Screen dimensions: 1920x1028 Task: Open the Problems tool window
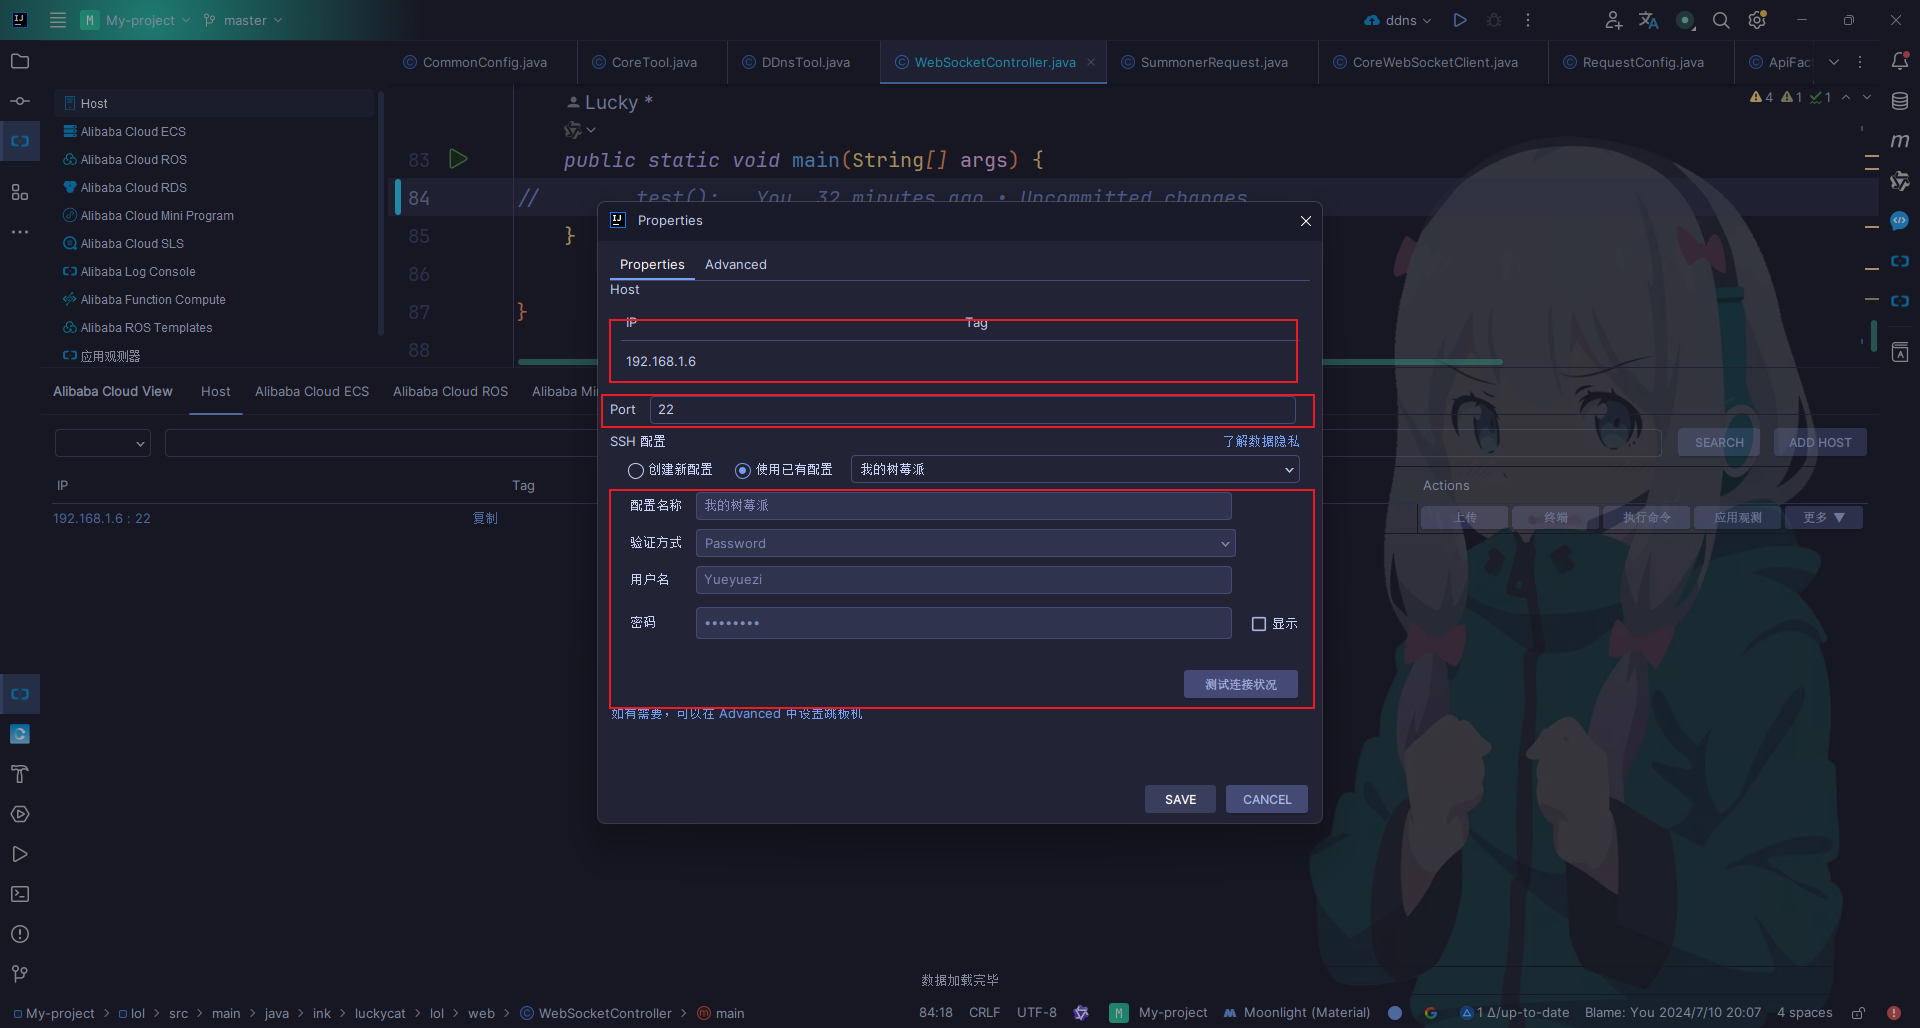click(x=20, y=934)
